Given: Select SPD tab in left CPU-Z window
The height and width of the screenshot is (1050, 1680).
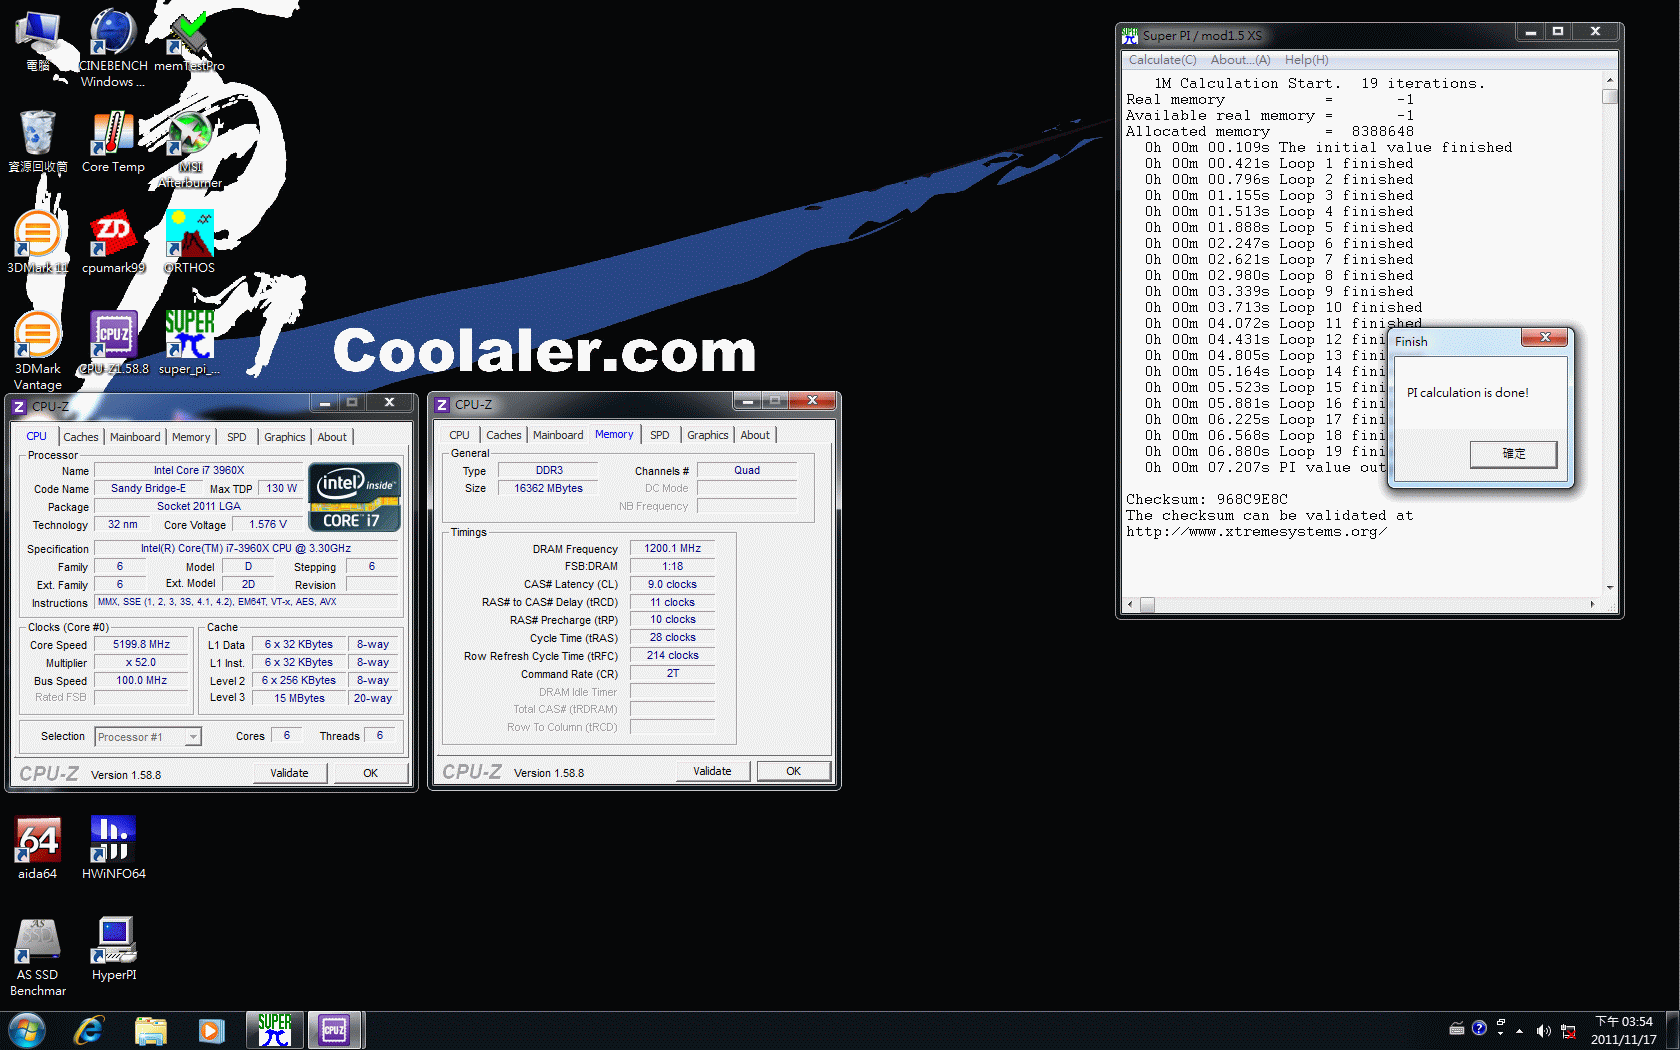Looking at the screenshot, I should [x=237, y=437].
